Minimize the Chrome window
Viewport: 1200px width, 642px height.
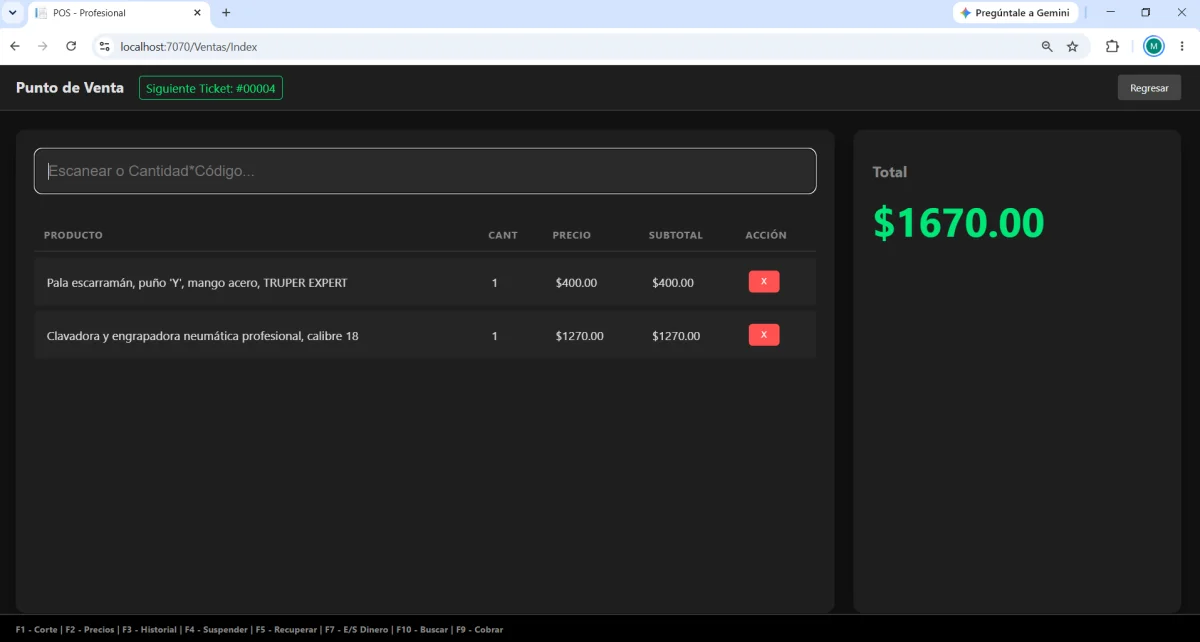[x=1110, y=13]
